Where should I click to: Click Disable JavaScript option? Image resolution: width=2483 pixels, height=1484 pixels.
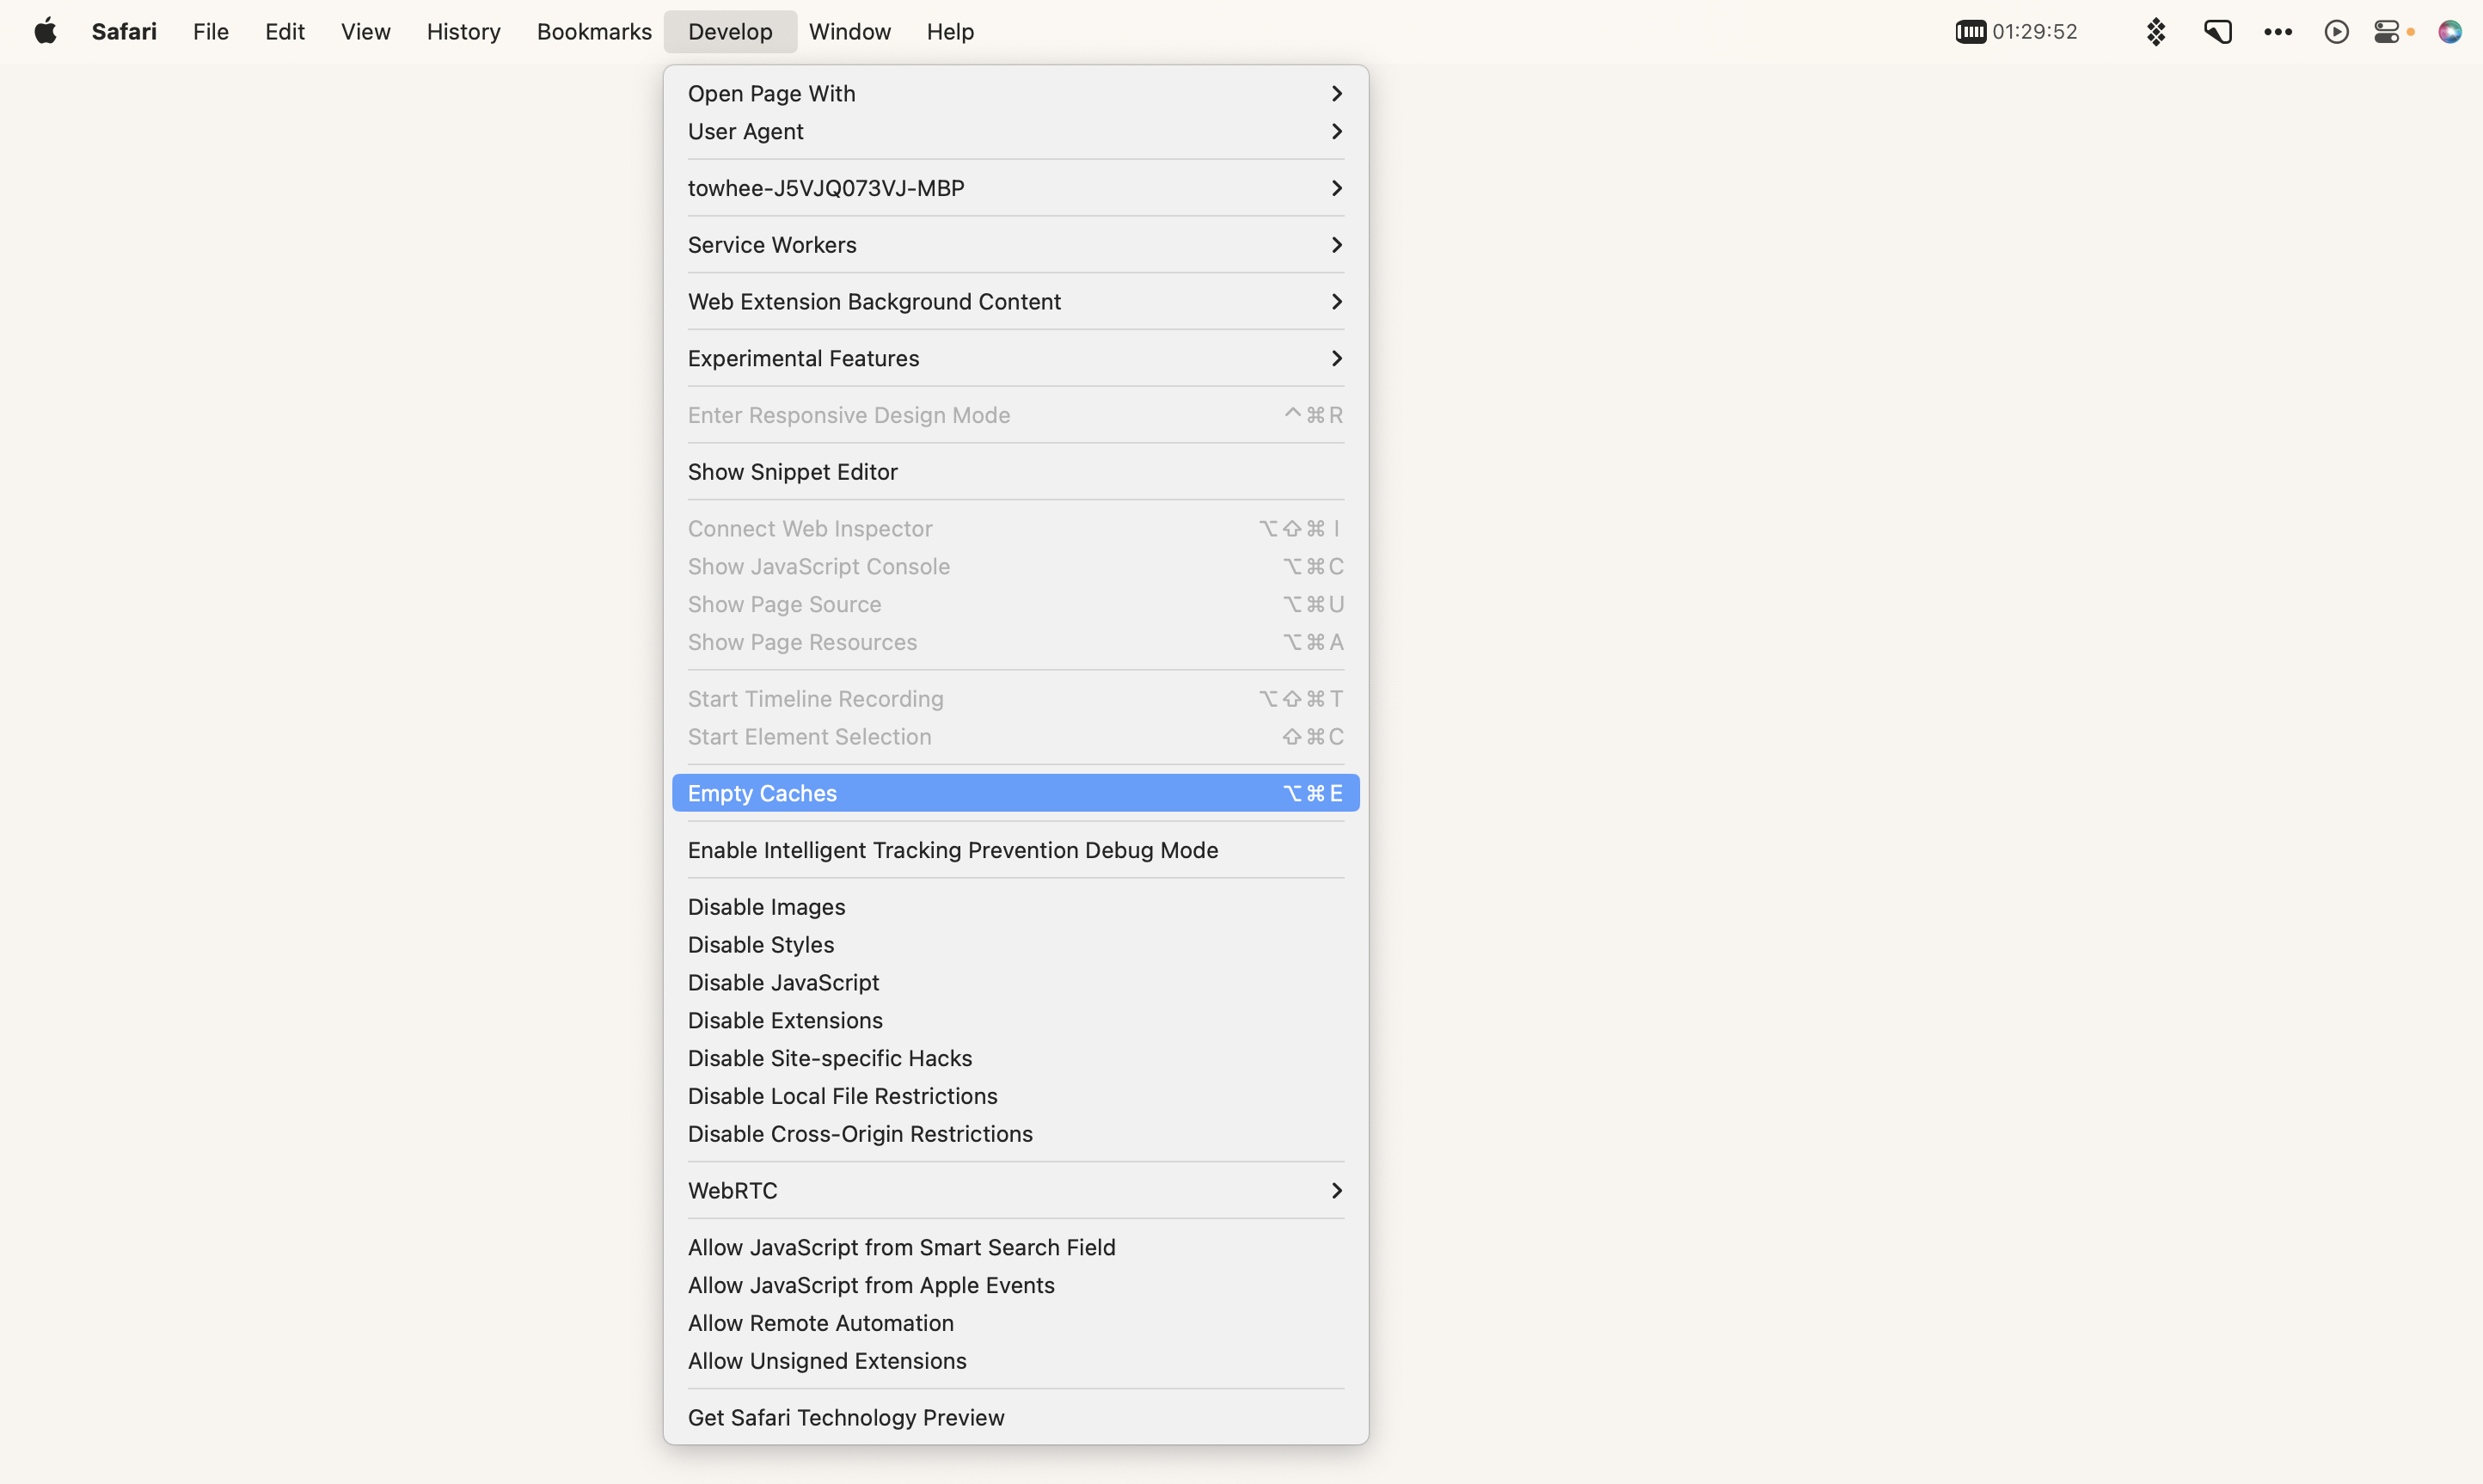click(x=784, y=982)
